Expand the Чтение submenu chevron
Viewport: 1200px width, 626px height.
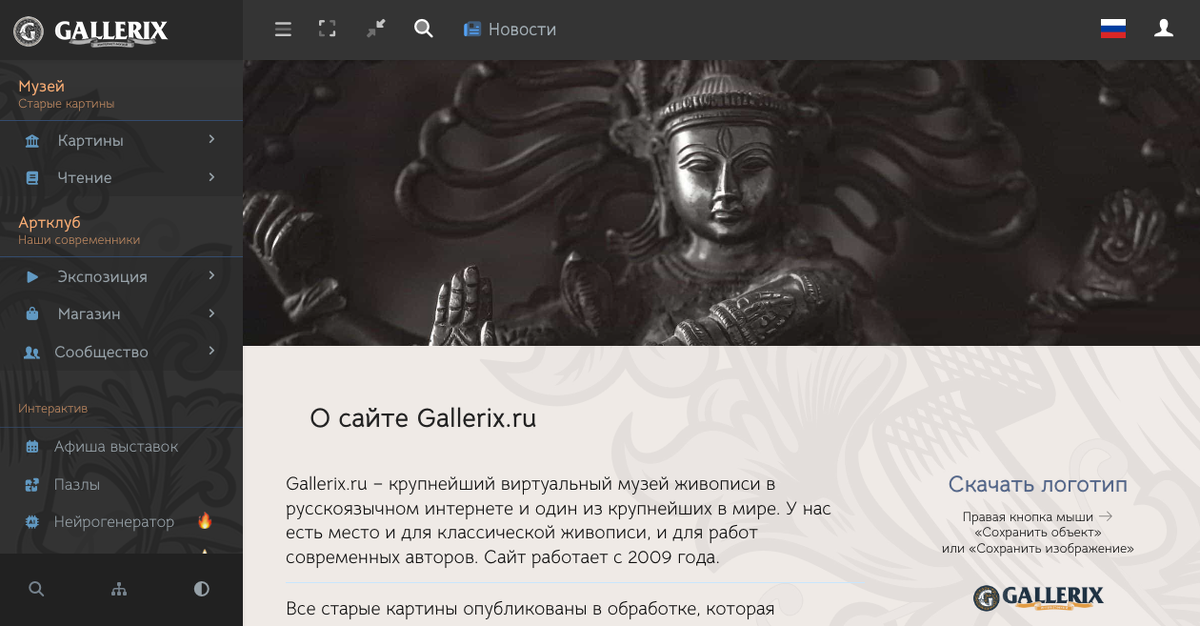pyautogui.click(x=212, y=177)
